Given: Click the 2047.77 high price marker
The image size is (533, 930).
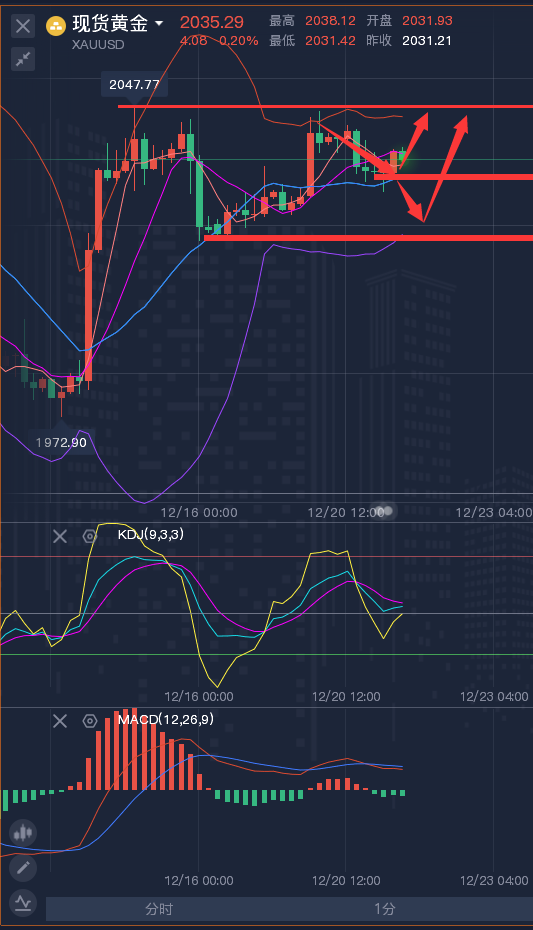Looking at the screenshot, I should point(134,84).
